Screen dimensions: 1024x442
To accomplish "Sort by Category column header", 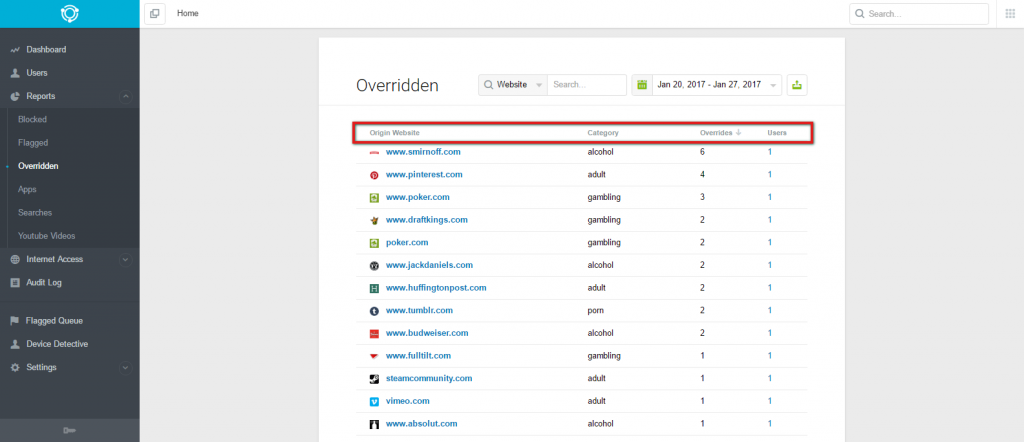I will click(x=603, y=133).
